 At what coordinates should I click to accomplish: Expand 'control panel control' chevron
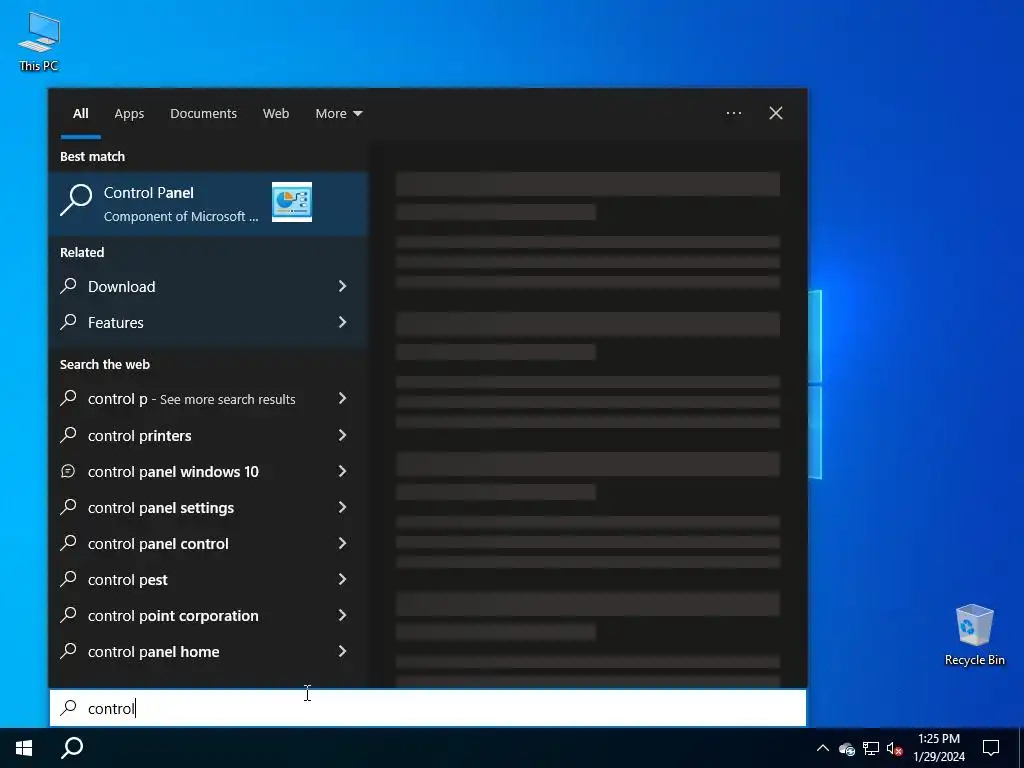(342, 543)
